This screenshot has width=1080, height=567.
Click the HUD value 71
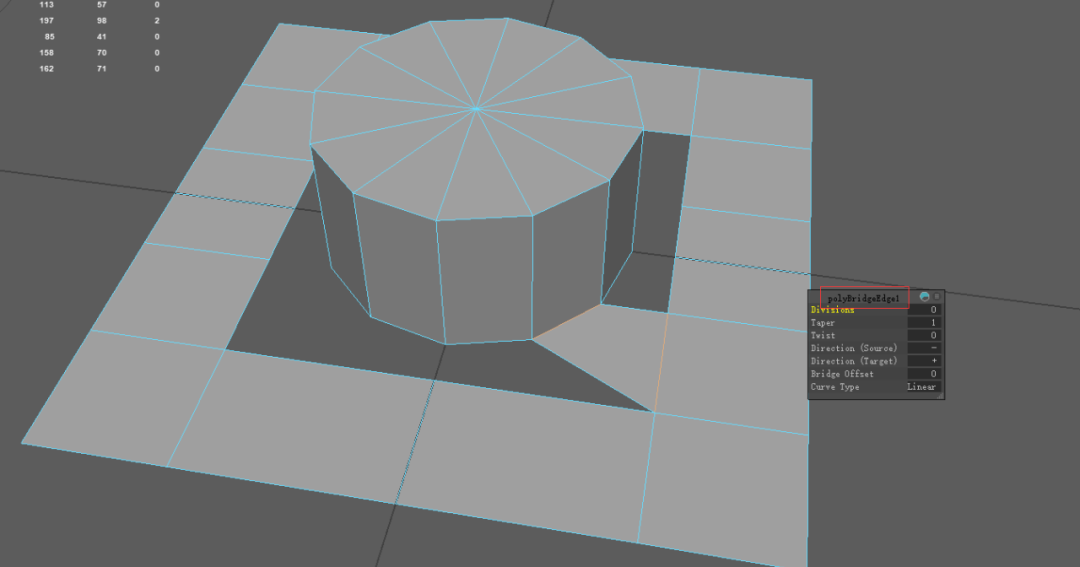(102, 69)
